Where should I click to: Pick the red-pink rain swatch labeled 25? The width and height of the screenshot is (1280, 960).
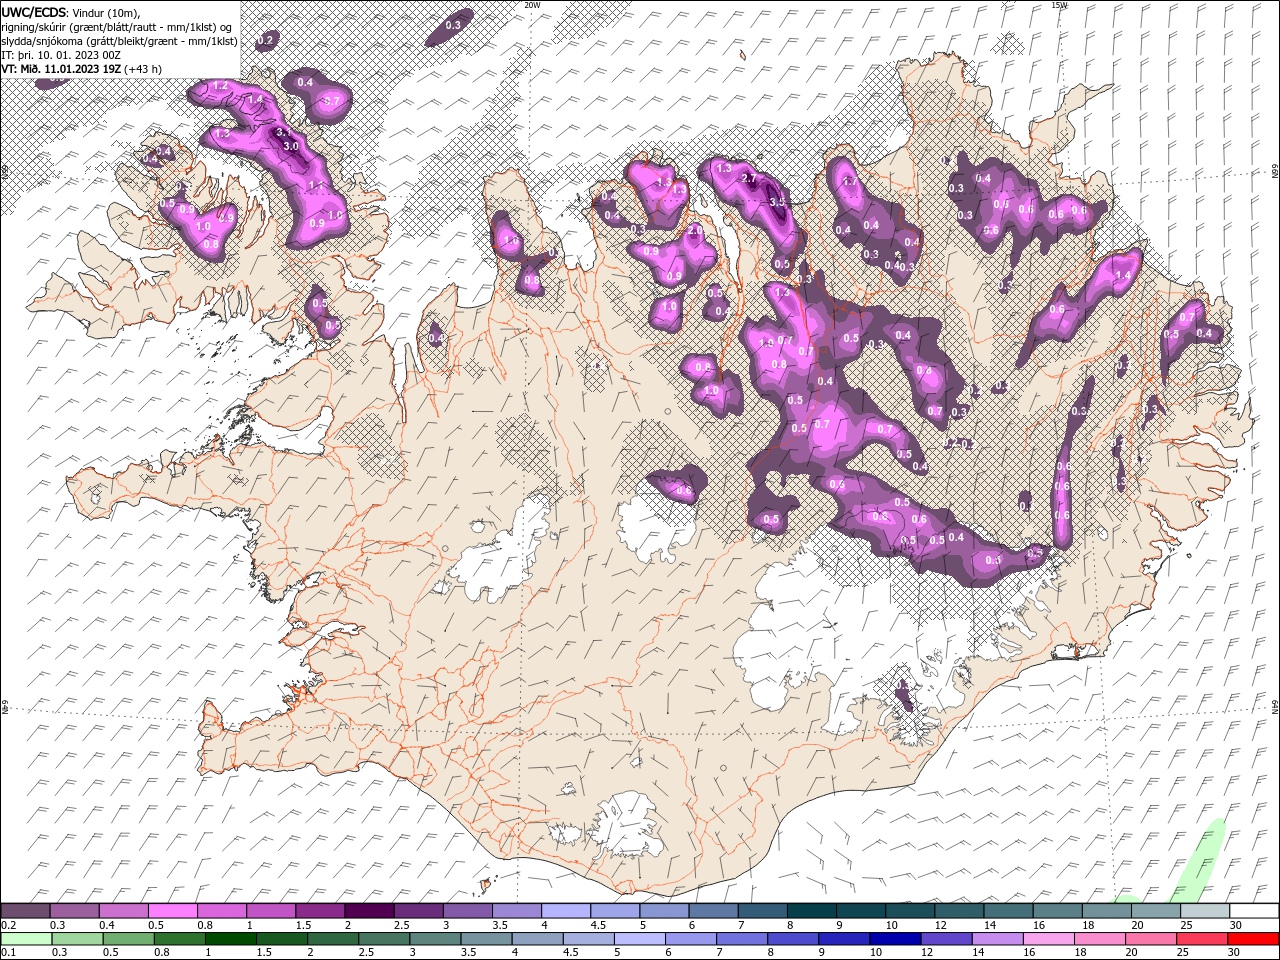pos(1203,939)
